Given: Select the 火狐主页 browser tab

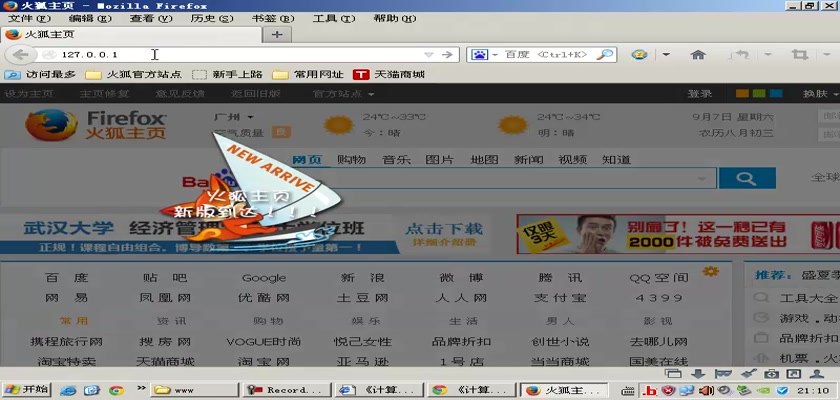Looking at the screenshot, I should [131, 35].
